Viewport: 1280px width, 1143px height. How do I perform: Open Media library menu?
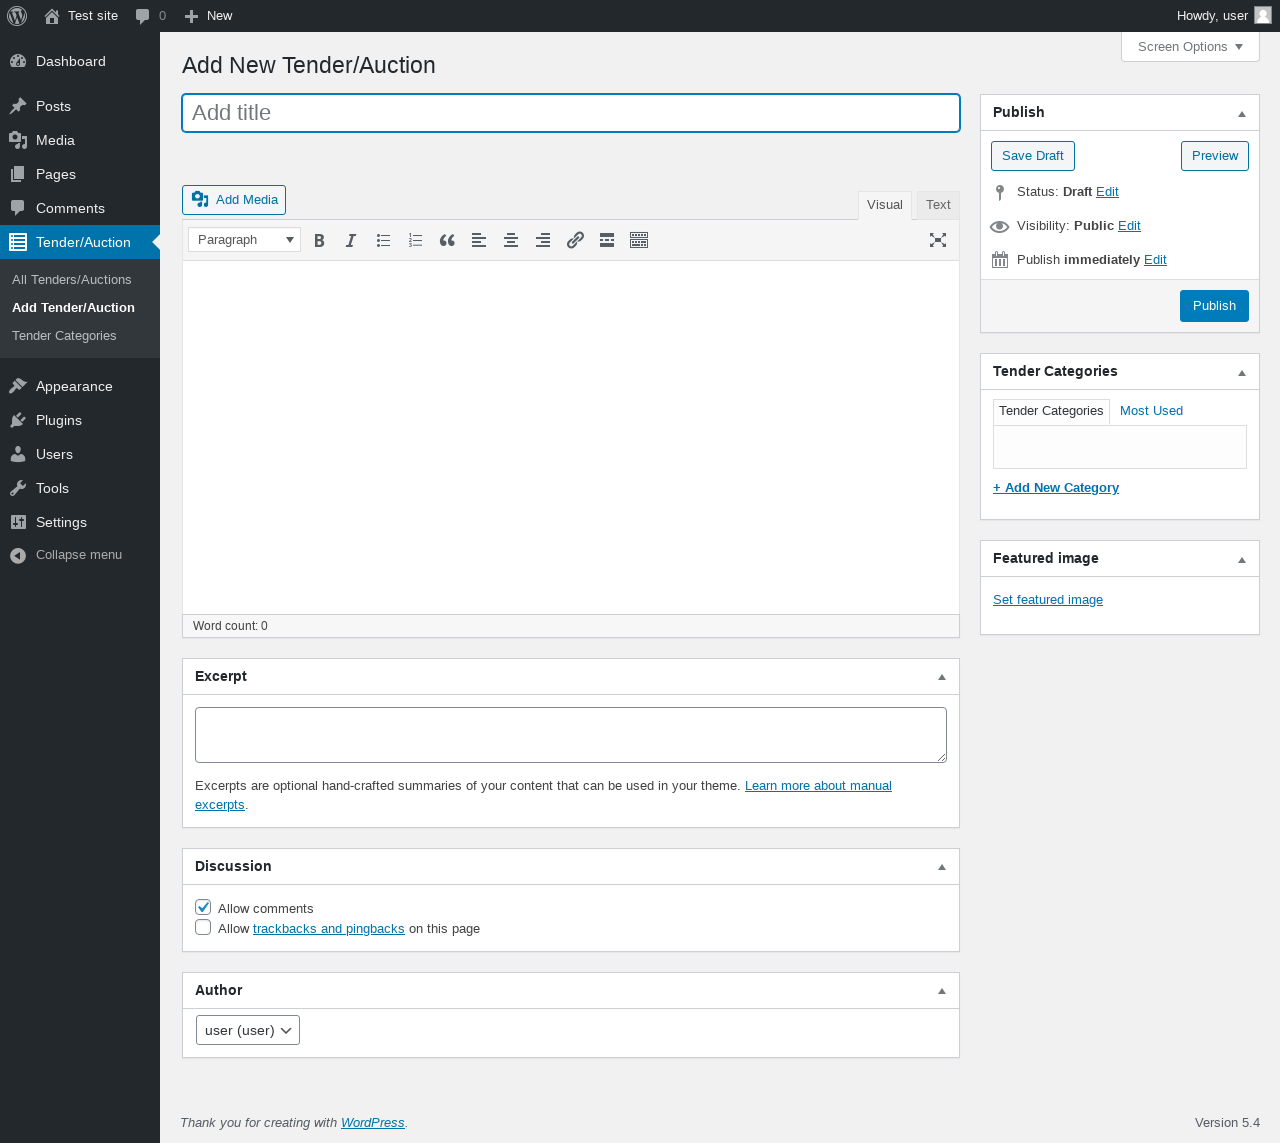pyautogui.click(x=80, y=140)
